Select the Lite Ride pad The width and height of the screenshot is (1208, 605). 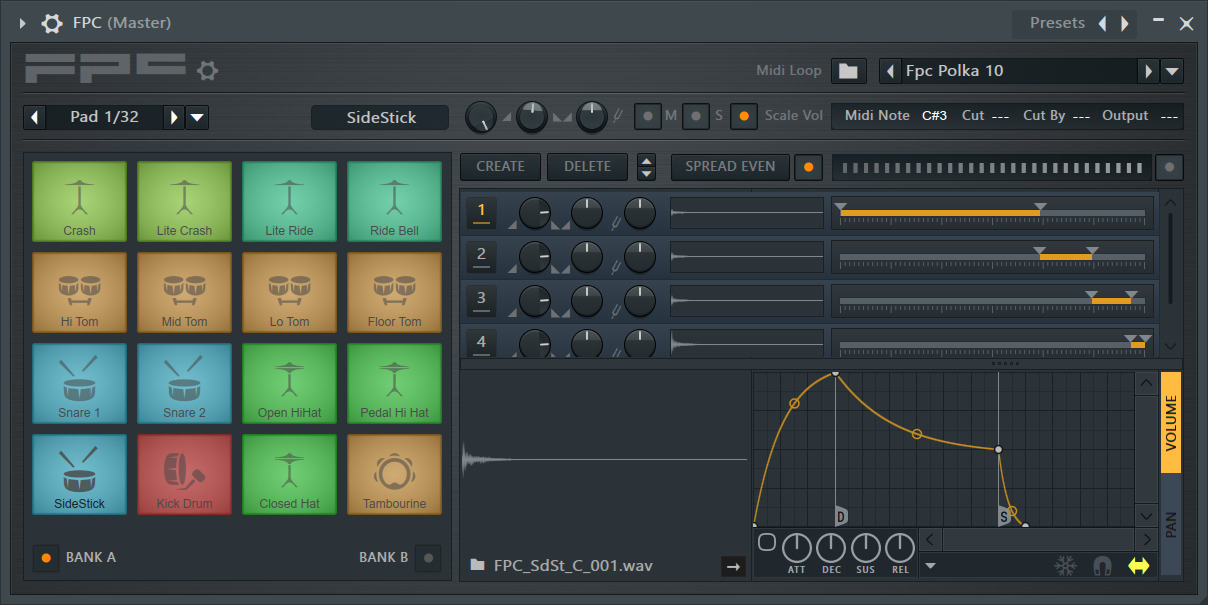[289, 201]
